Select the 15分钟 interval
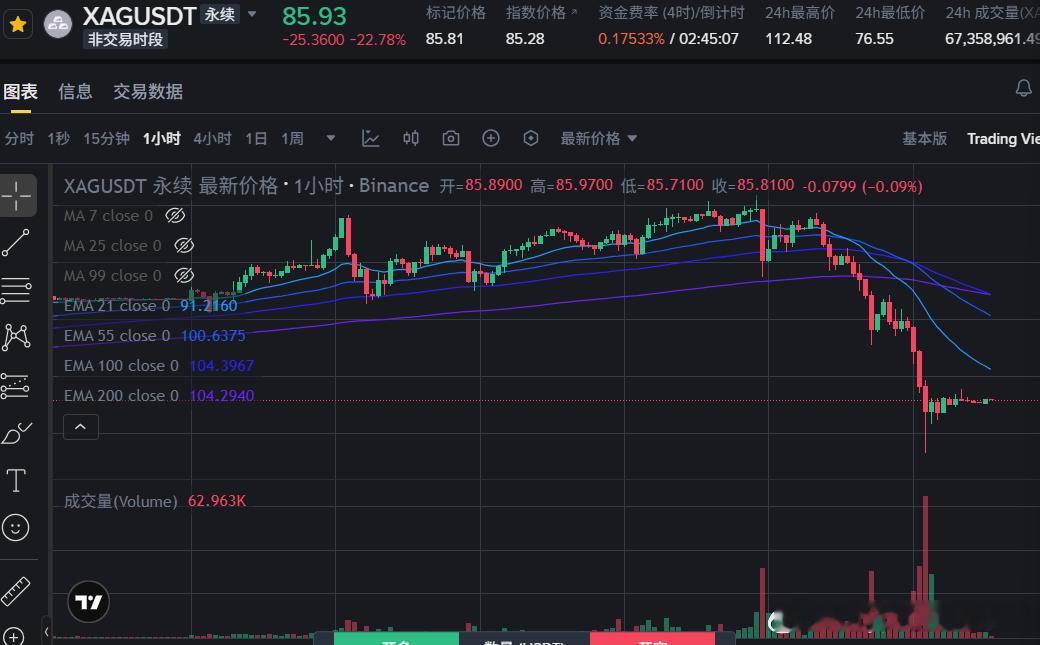Screen dimensions: 1040x645 (x=106, y=139)
